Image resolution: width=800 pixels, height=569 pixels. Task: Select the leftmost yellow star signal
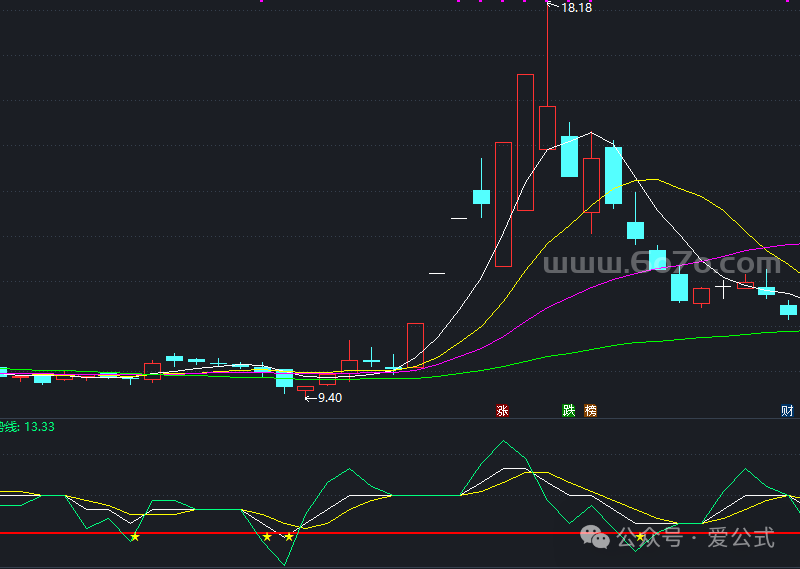click(x=135, y=537)
